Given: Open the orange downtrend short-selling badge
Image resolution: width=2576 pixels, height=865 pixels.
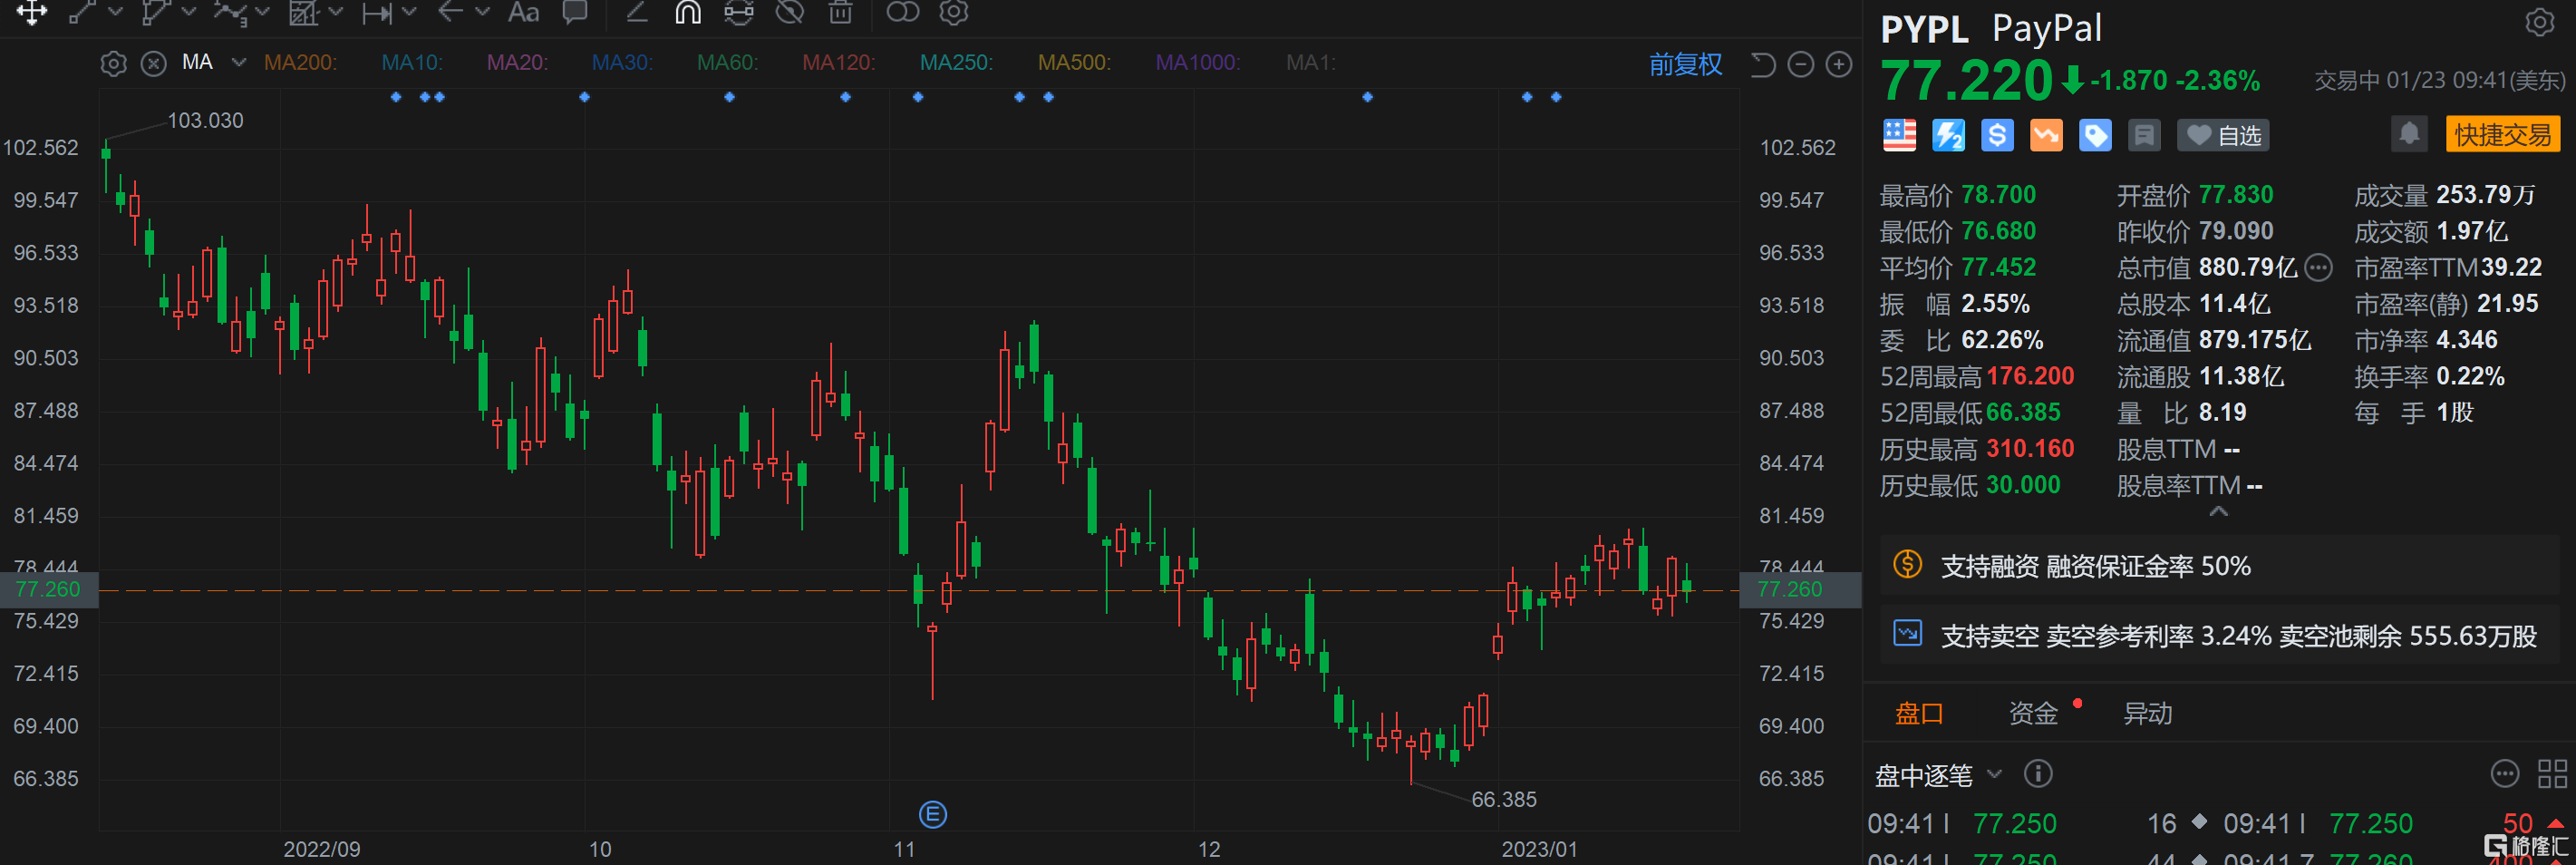Looking at the screenshot, I should coord(2045,135).
